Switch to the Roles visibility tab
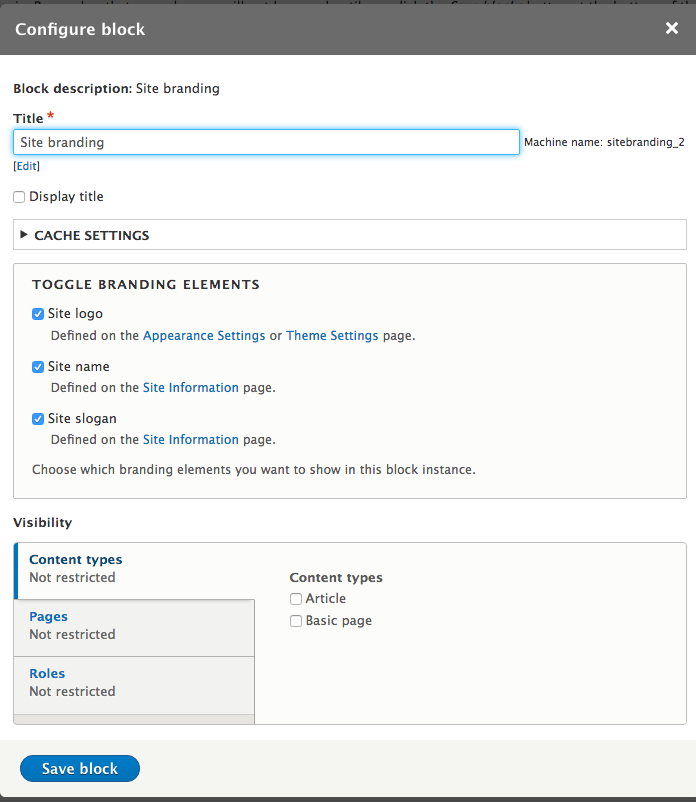Viewport: 696px width, 802px height. (47, 673)
